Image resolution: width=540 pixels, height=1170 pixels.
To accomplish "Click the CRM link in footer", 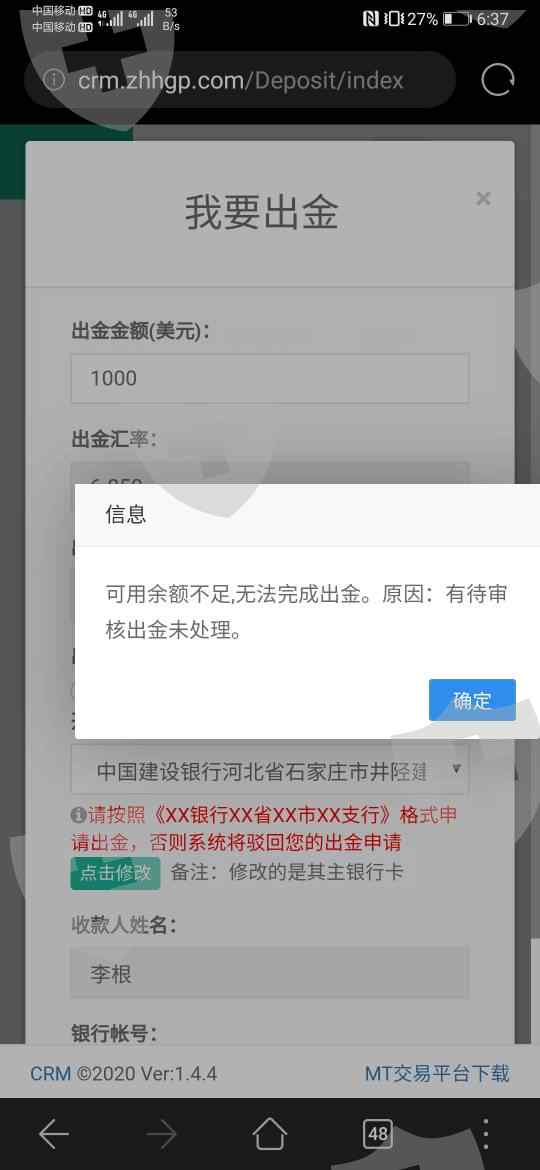I will click(x=51, y=1074).
